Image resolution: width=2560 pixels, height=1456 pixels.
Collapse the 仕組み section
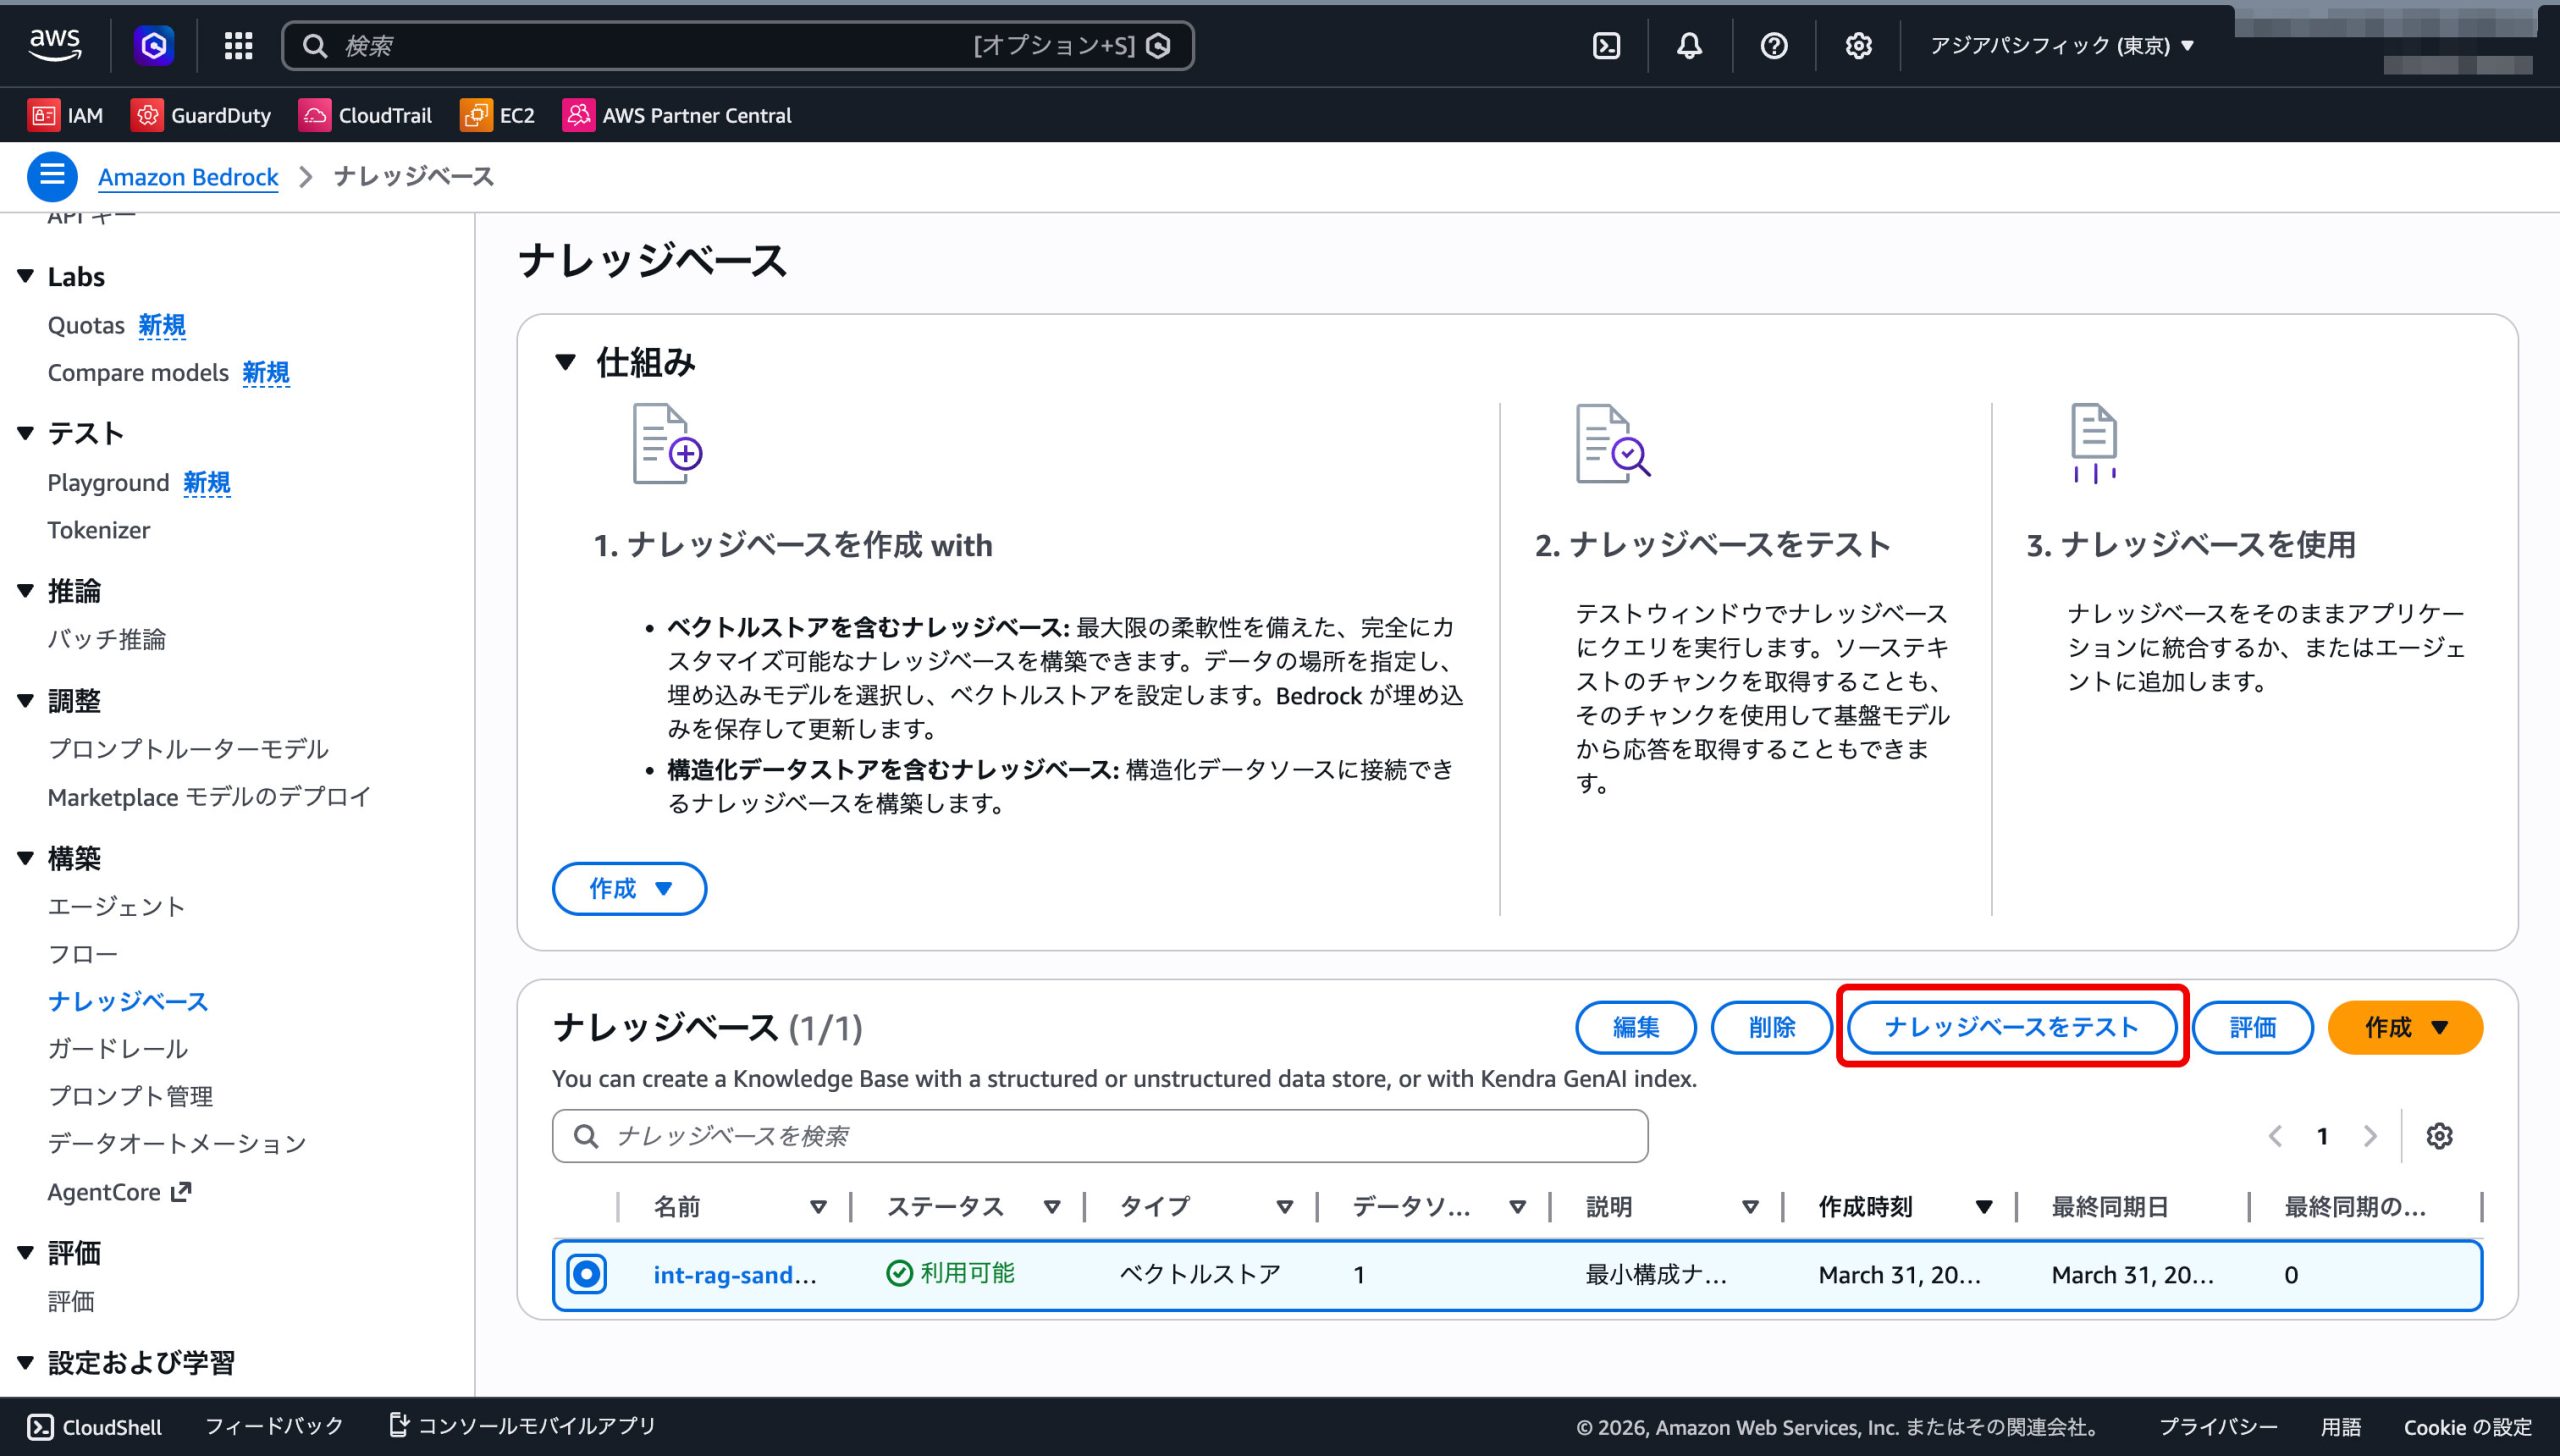click(x=566, y=362)
